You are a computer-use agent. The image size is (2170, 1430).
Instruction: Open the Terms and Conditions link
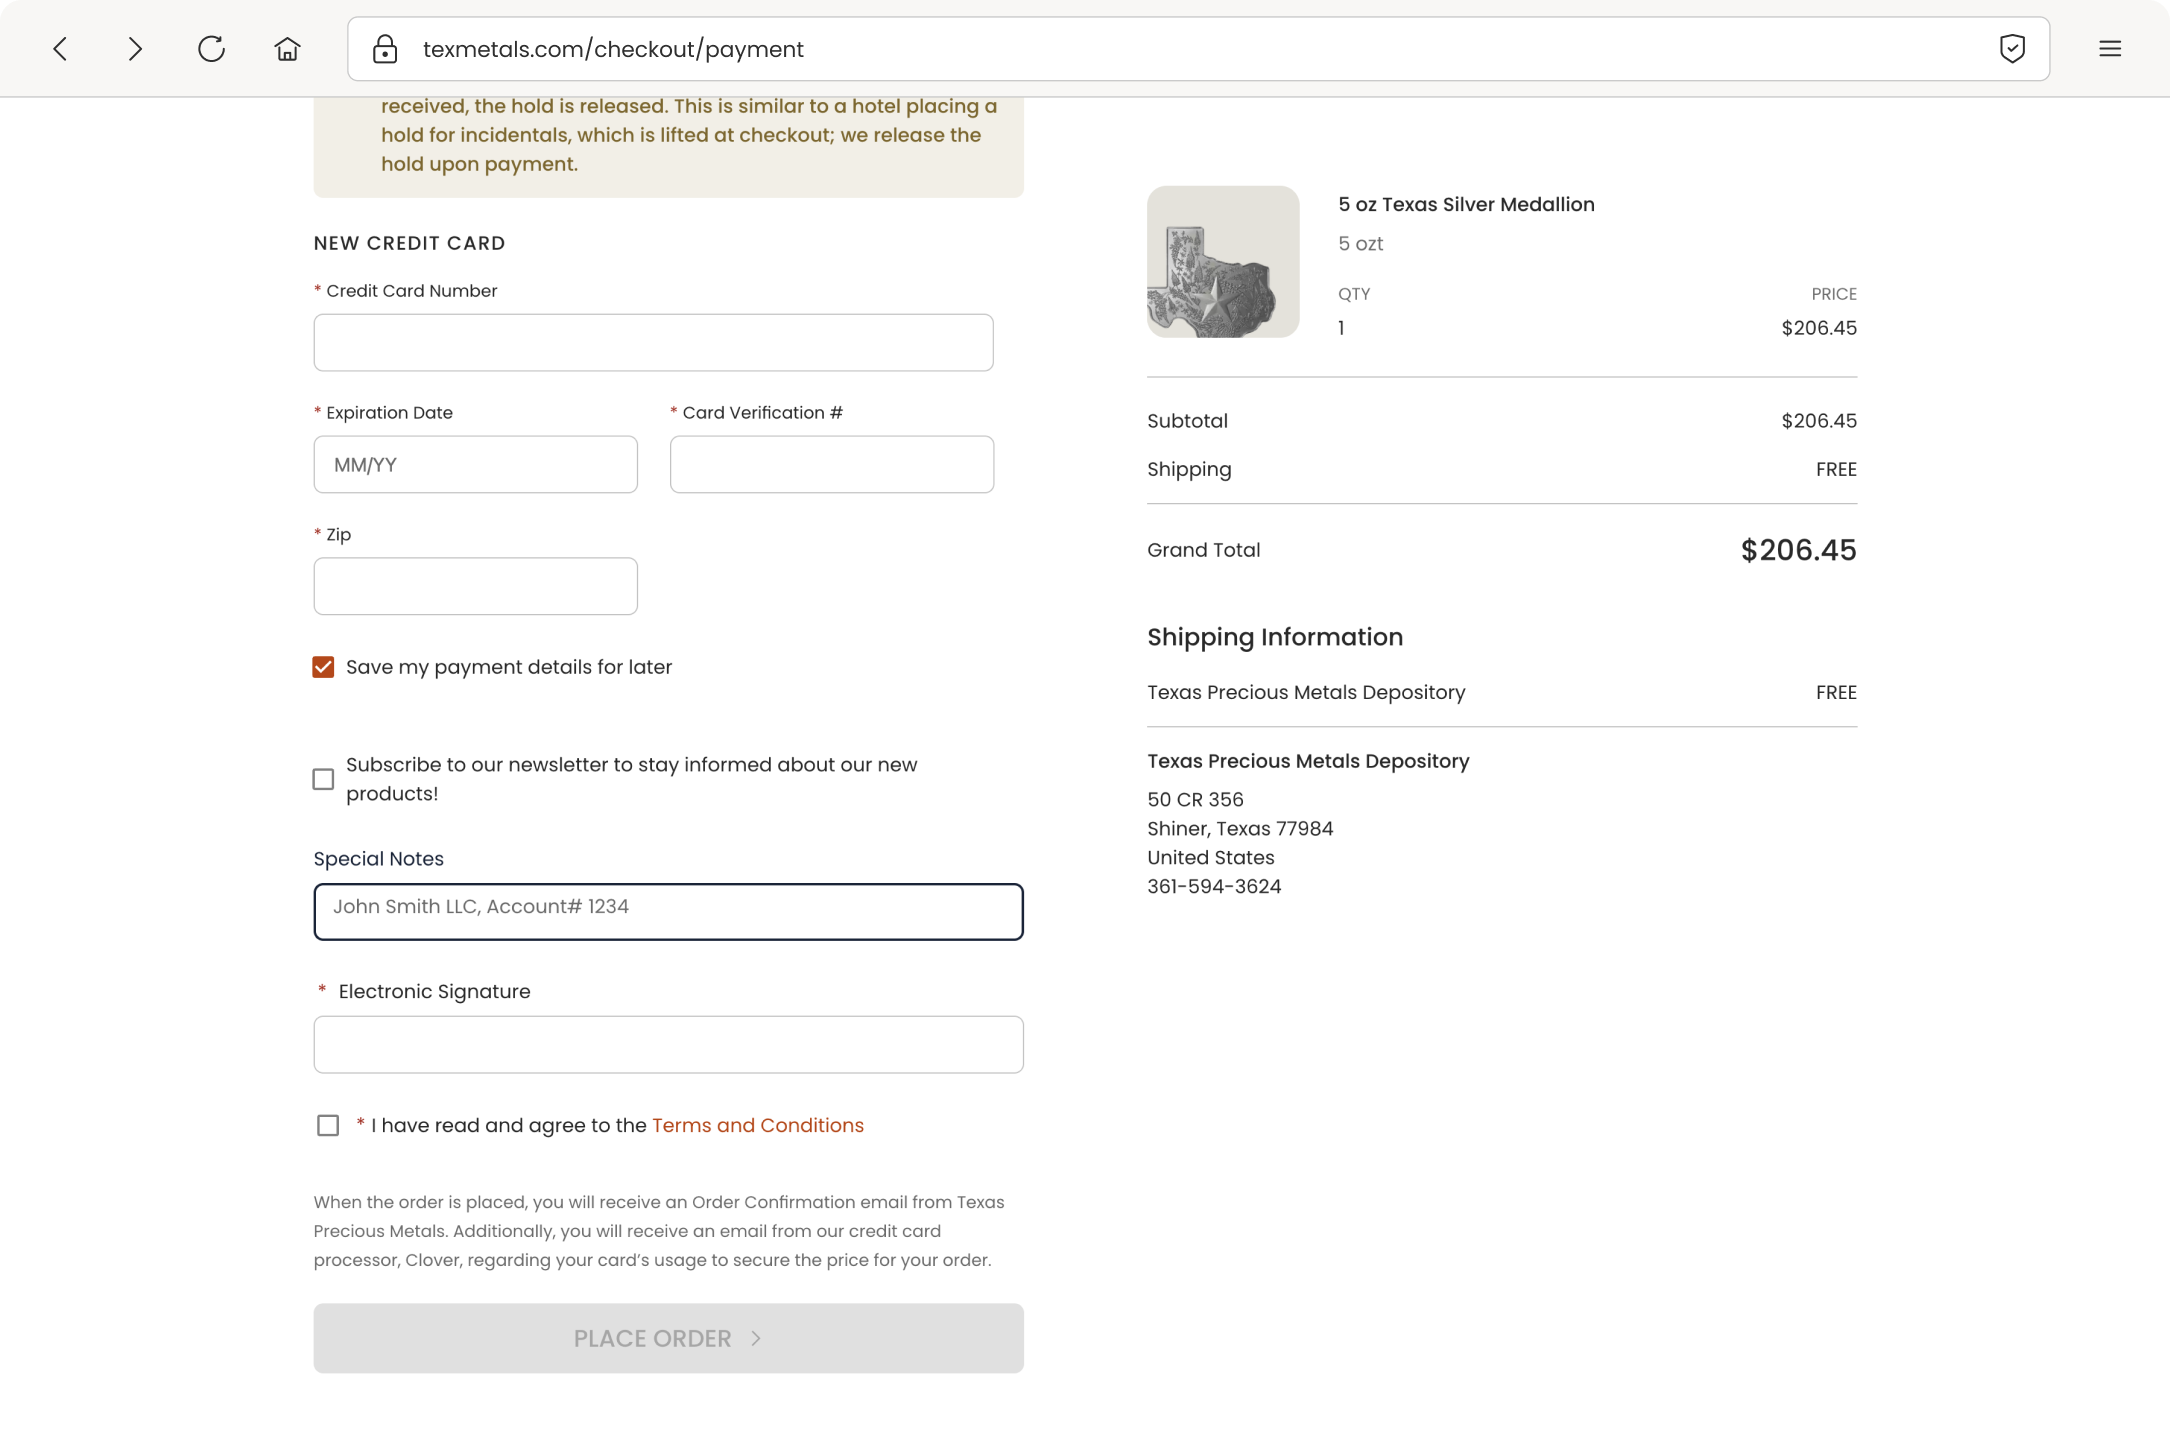pos(757,1125)
